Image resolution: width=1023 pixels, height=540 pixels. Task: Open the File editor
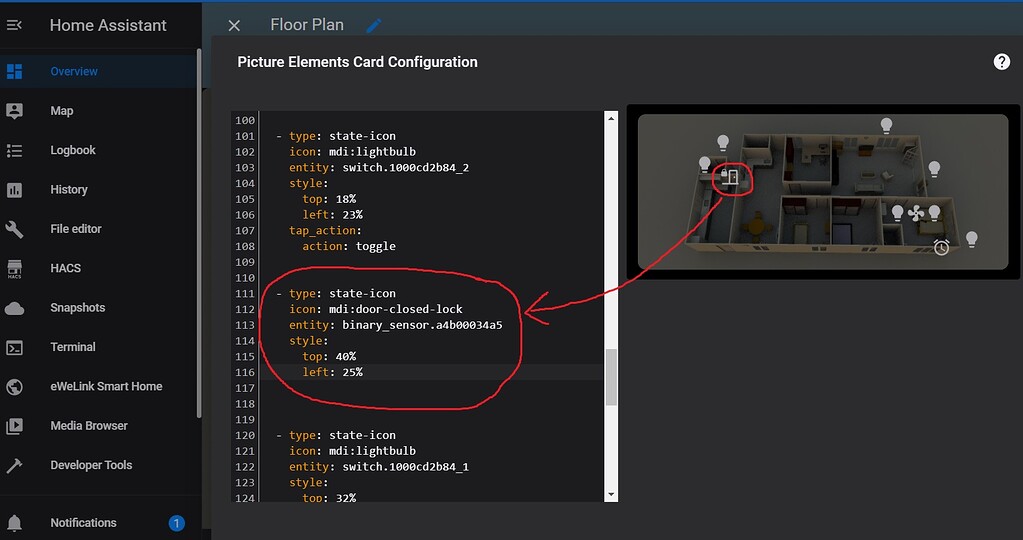76,229
